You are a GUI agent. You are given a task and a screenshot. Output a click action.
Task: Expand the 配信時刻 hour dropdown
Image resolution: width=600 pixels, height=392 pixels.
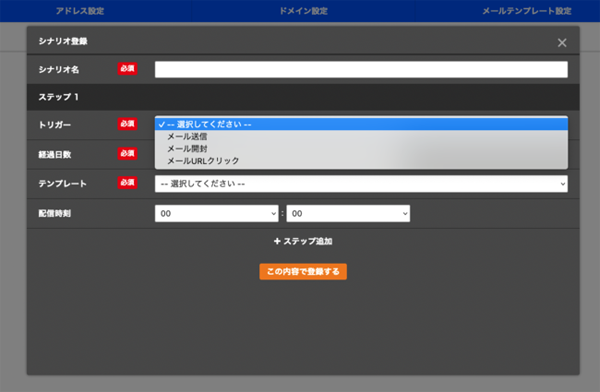pyautogui.click(x=217, y=214)
